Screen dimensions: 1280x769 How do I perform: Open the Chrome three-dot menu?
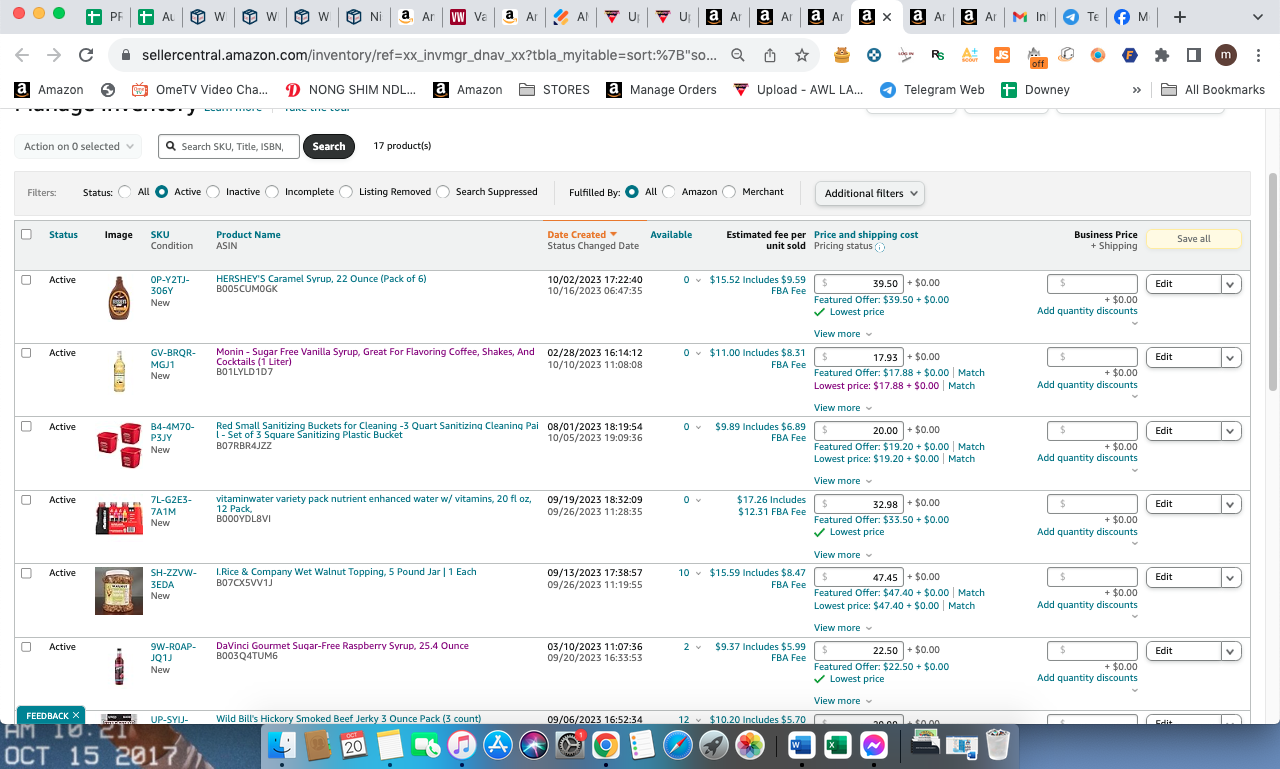[x=1257, y=55]
